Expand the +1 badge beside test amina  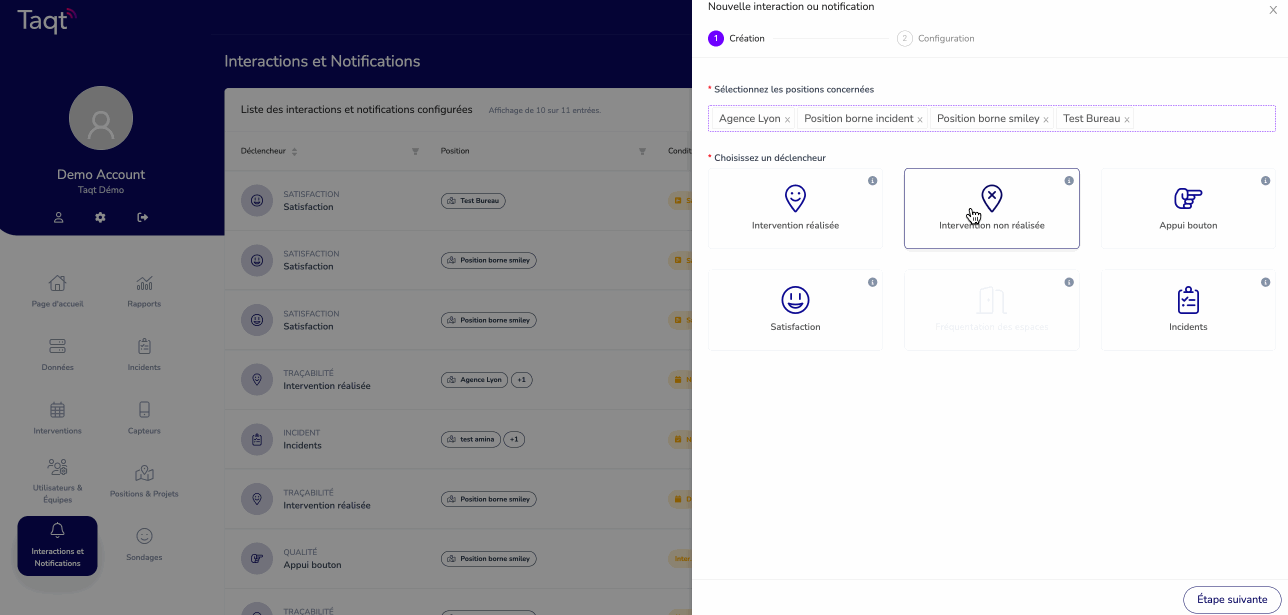pos(513,439)
